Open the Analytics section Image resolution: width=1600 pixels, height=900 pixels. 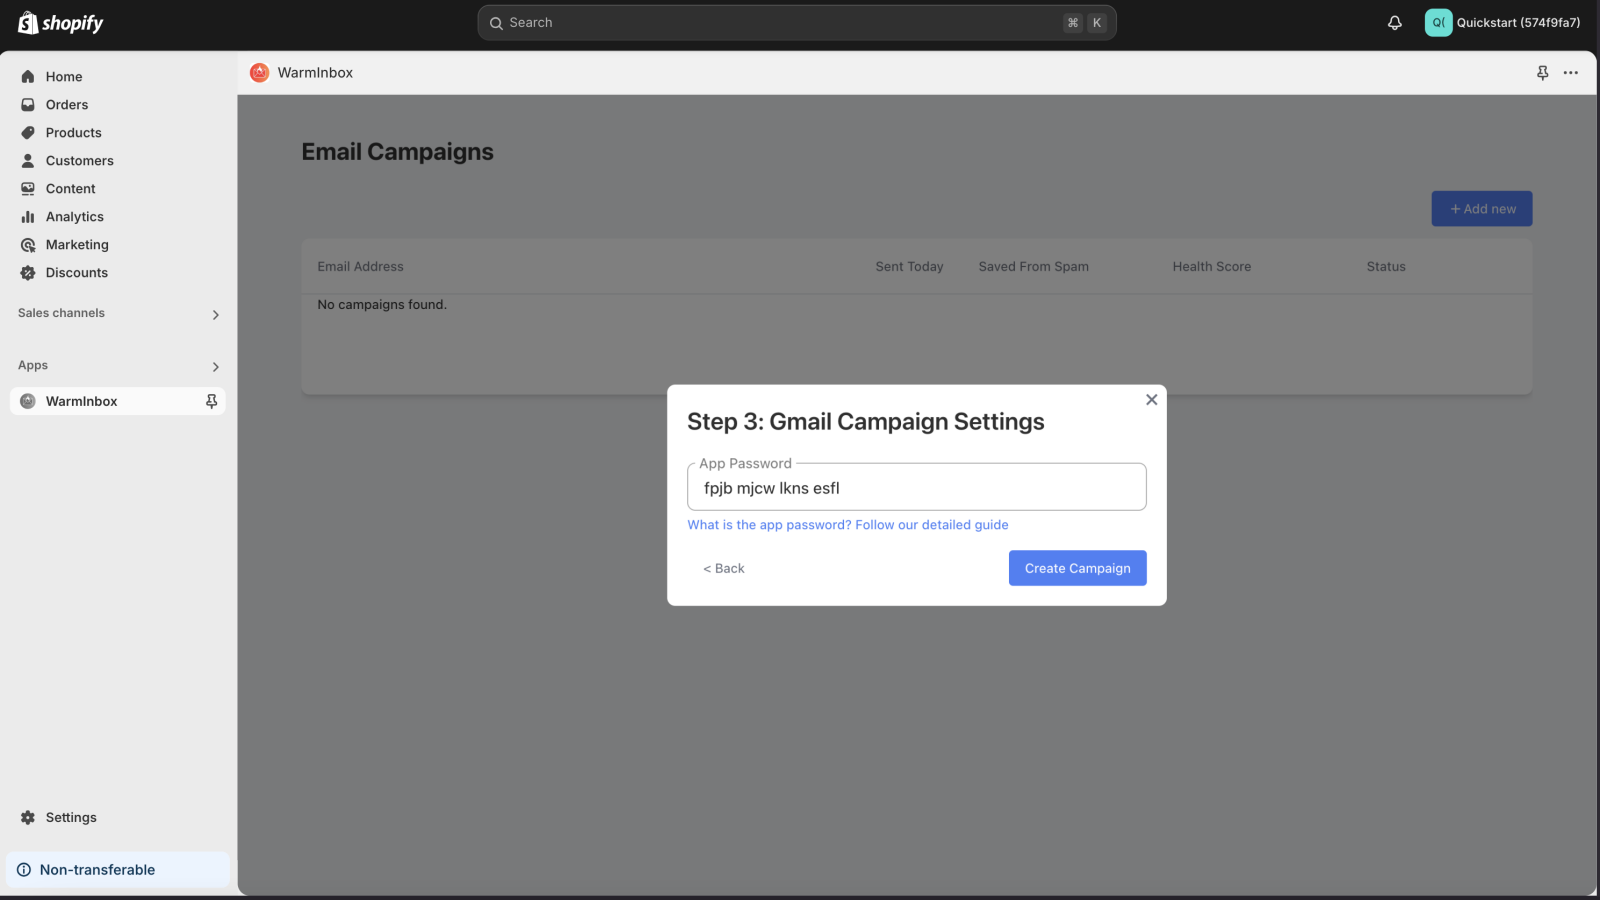(75, 216)
